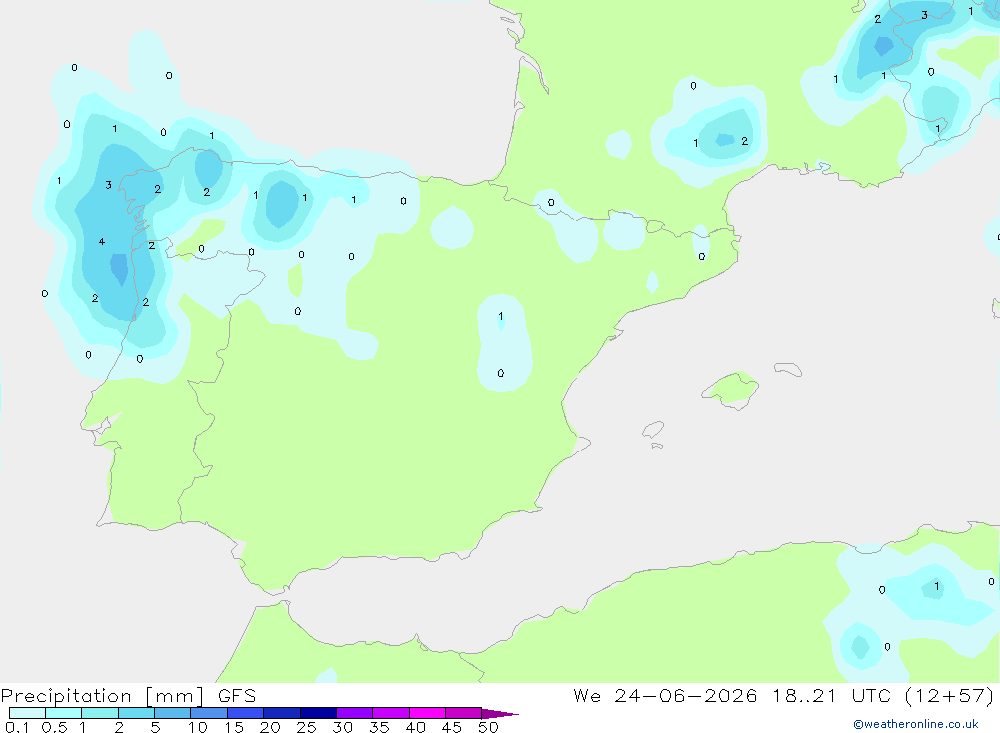The height and width of the screenshot is (733, 1000).
Task: Click the '18..21 UTC' time range text
Action: (x=831, y=695)
